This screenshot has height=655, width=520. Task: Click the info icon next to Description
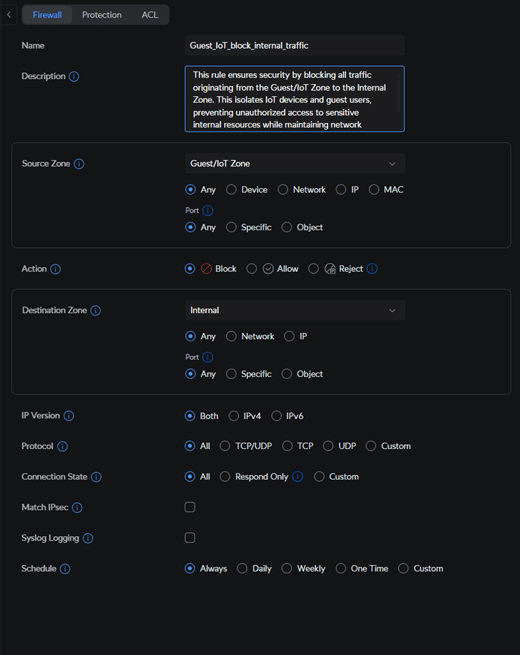74,76
